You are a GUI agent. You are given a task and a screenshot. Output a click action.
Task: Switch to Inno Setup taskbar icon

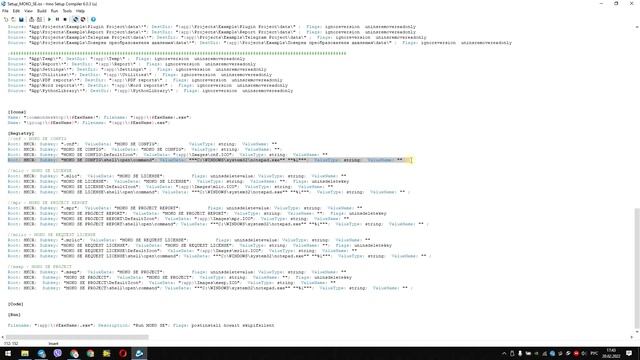pyautogui.click(x=139, y=353)
